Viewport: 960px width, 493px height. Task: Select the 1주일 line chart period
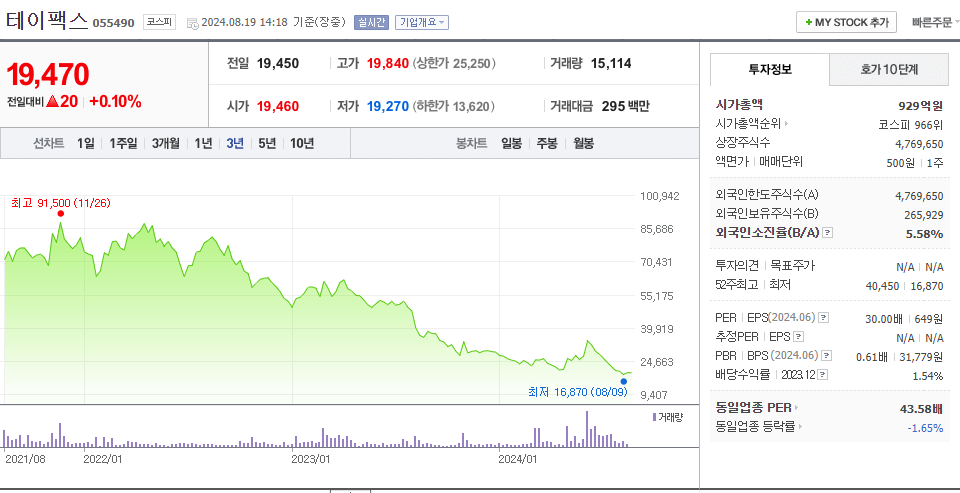pos(123,143)
